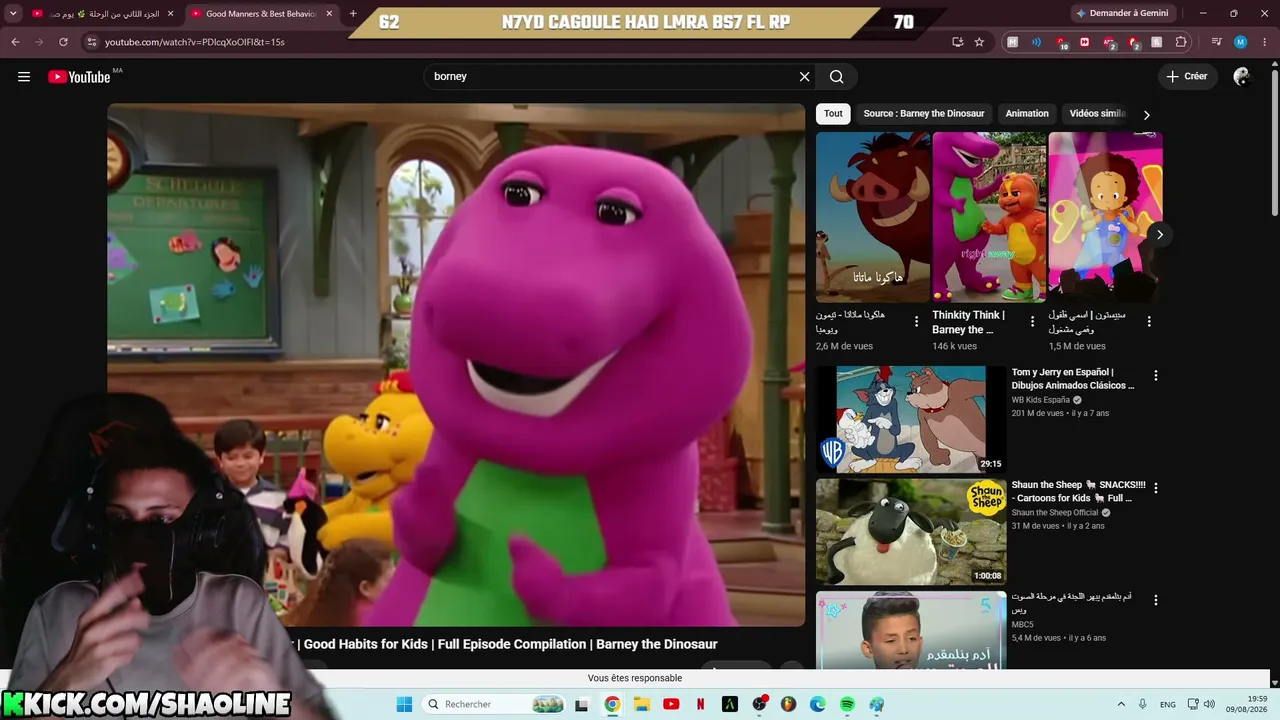The width and height of the screenshot is (1280, 720).
Task: Open Windows Start menu
Action: (404, 704)
